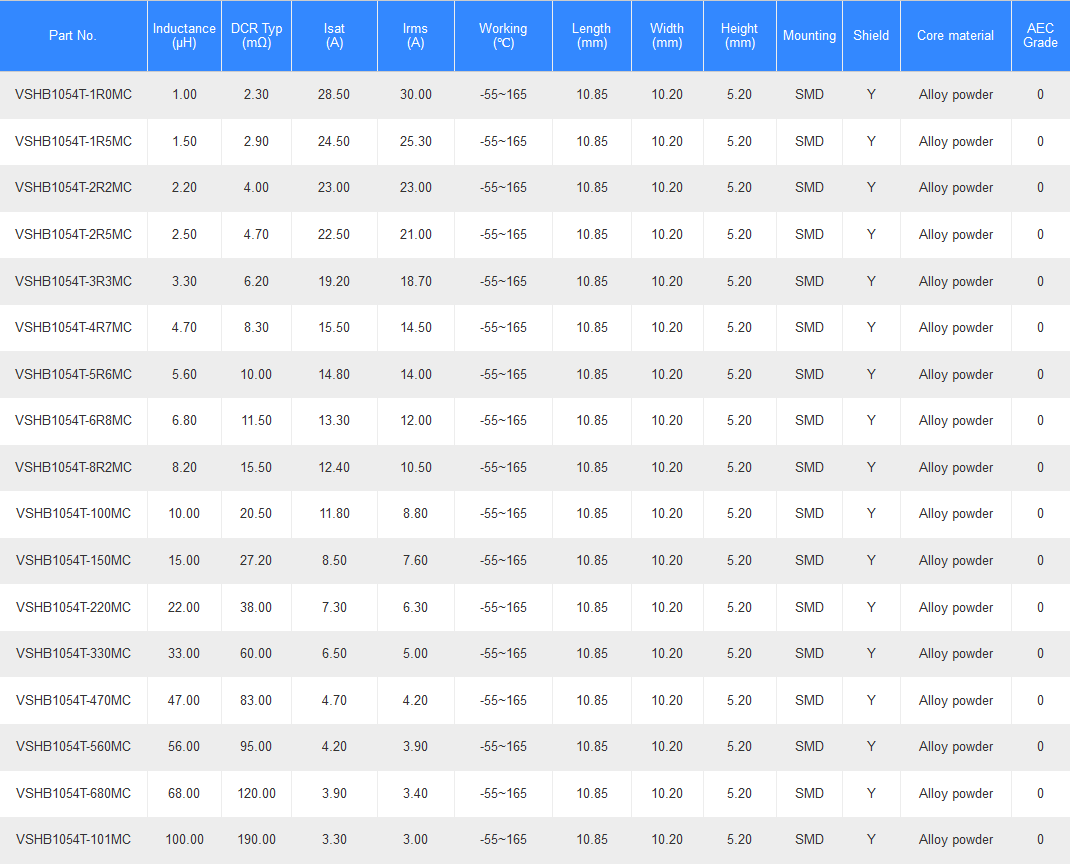Open part VSHB1054T-1R0MC link
The height and width of the screenshot is (864, 1070).
(73, 94)
